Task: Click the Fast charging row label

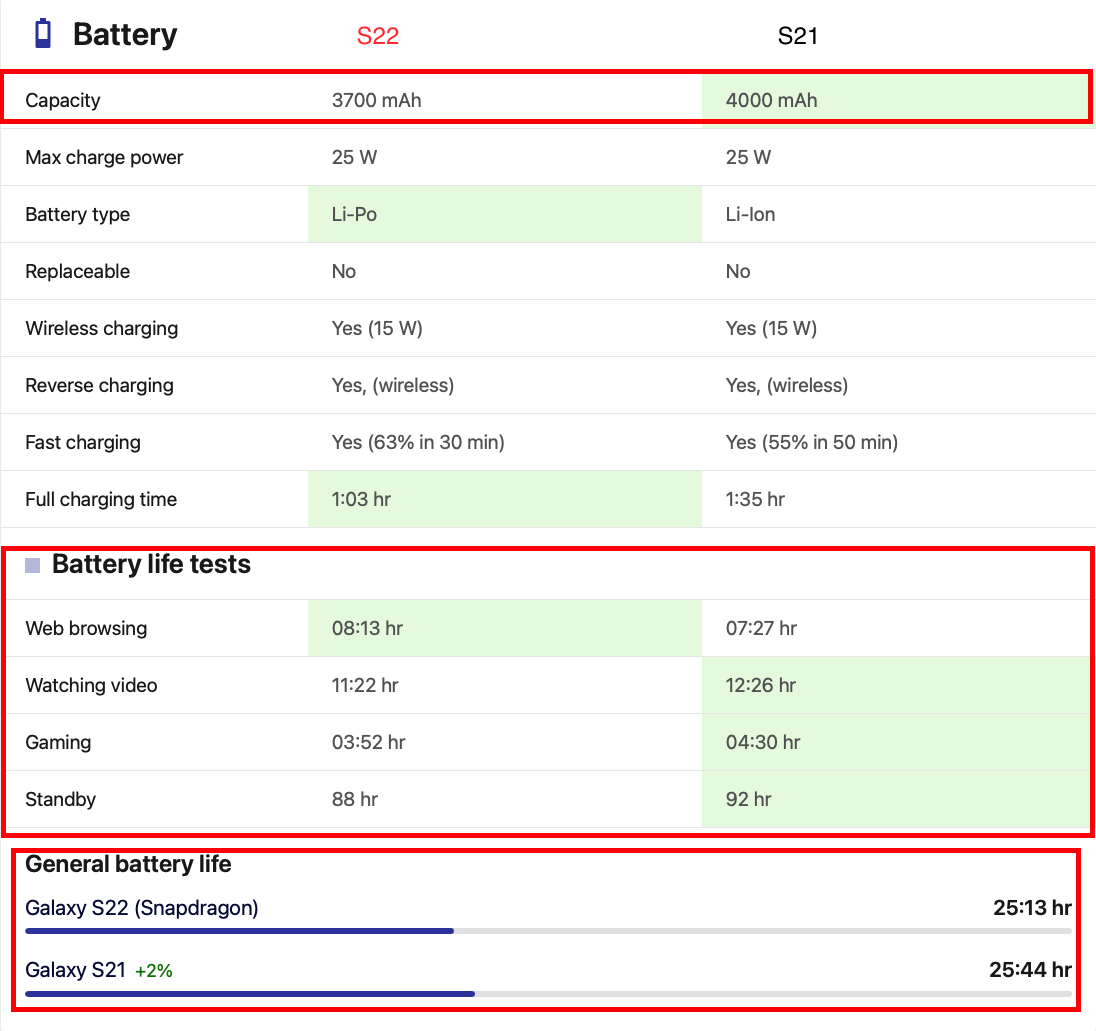Action: [83, 442]
